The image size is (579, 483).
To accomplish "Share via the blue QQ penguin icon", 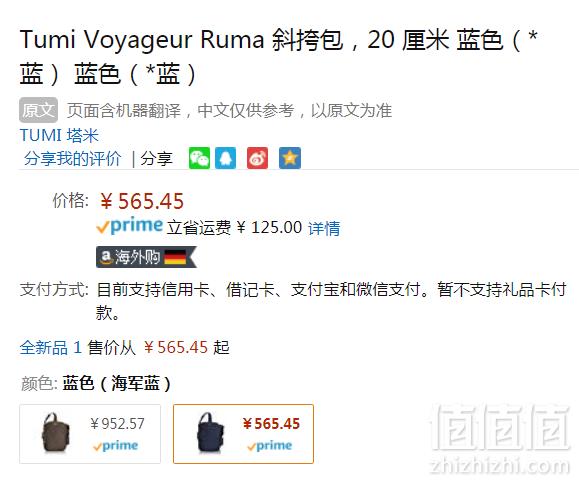I will point(225,158).
